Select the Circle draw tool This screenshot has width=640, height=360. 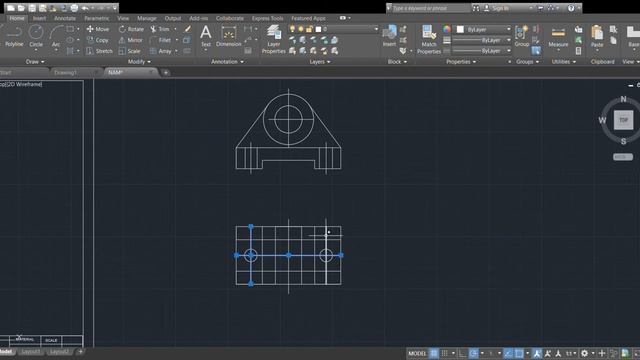[36, 36]
